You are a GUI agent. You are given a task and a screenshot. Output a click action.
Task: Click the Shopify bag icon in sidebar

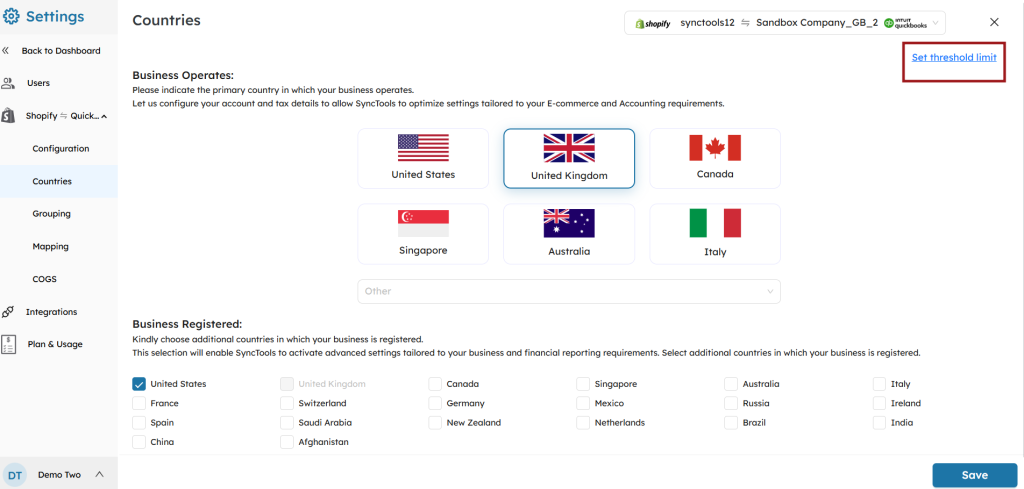coord(9,116)
